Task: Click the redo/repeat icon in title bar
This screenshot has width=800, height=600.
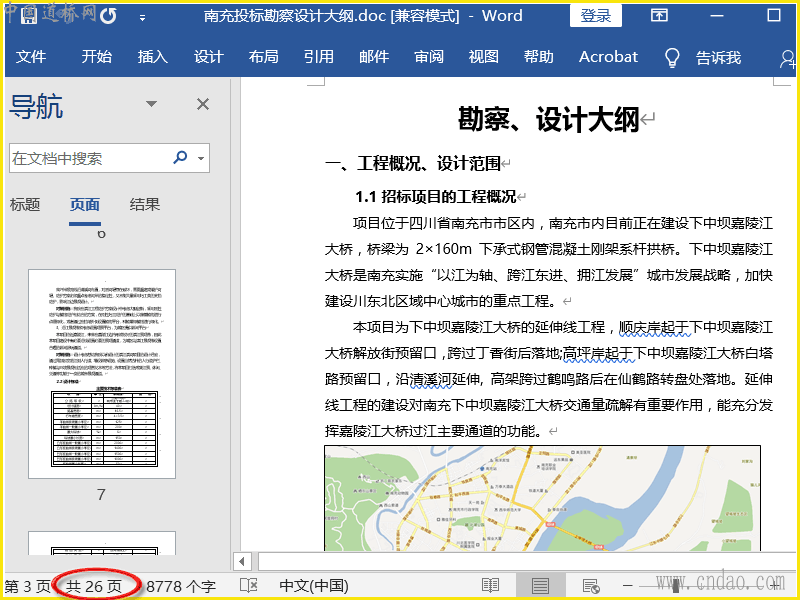Action: point(108,16)
